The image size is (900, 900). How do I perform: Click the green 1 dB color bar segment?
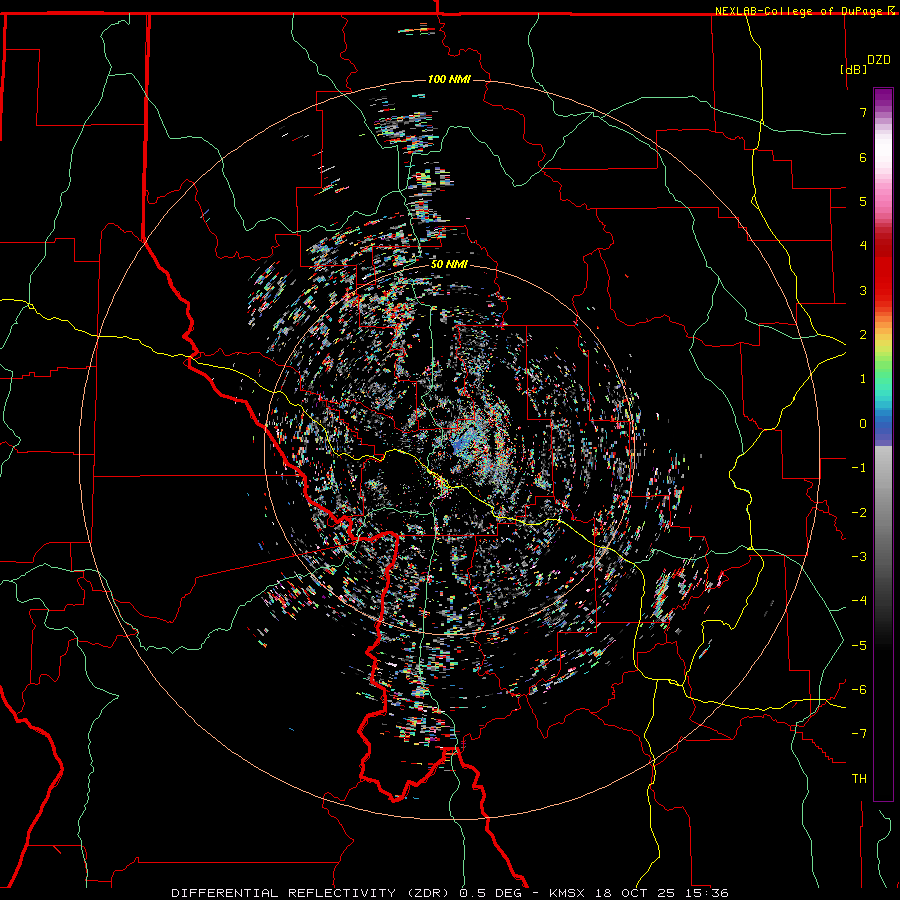point(883,379)
